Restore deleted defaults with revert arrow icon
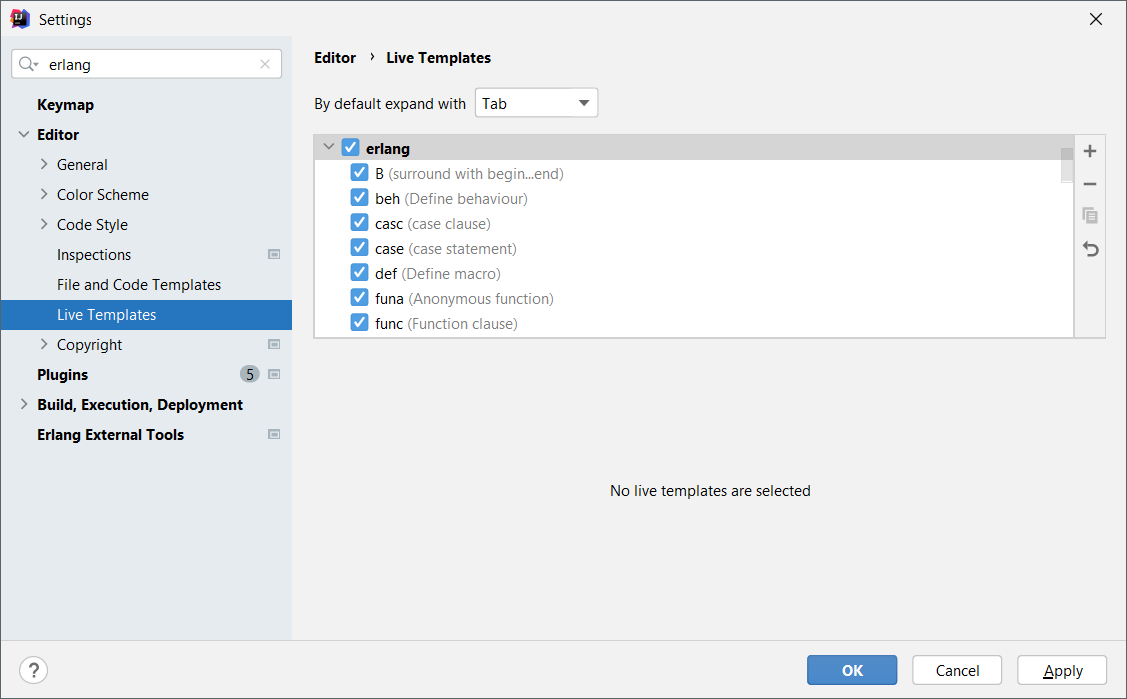This screenshot has width=1127, height=699. point(1090,249)
